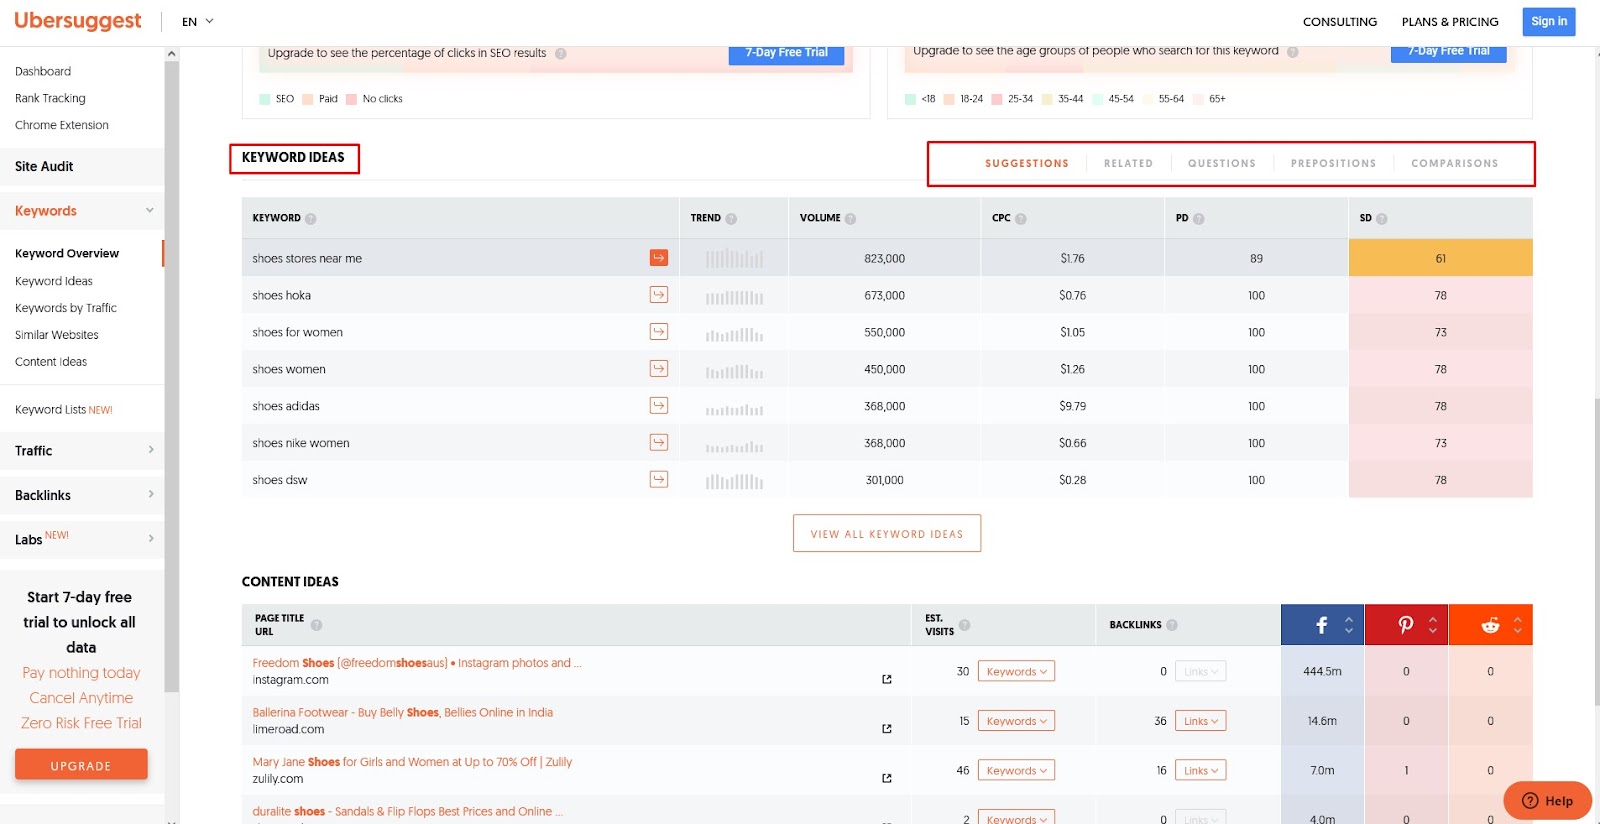
Task: Open Plans & Pricing link
Action: tap(1450, 22)
